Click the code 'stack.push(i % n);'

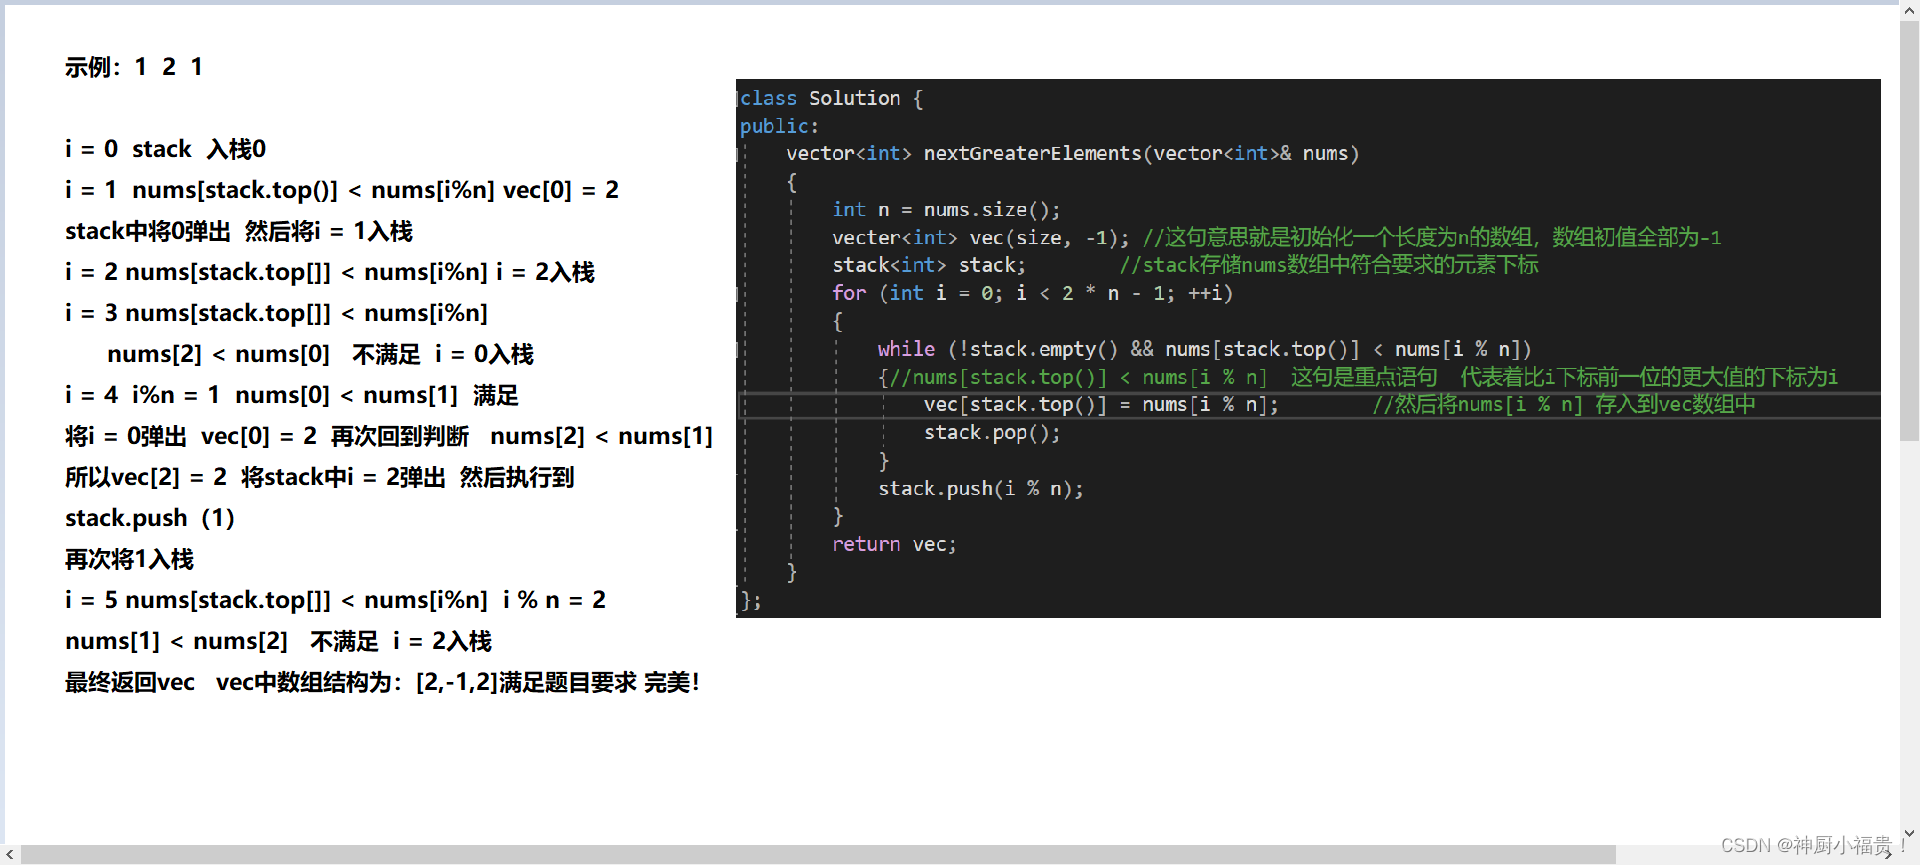pos(981,488)
